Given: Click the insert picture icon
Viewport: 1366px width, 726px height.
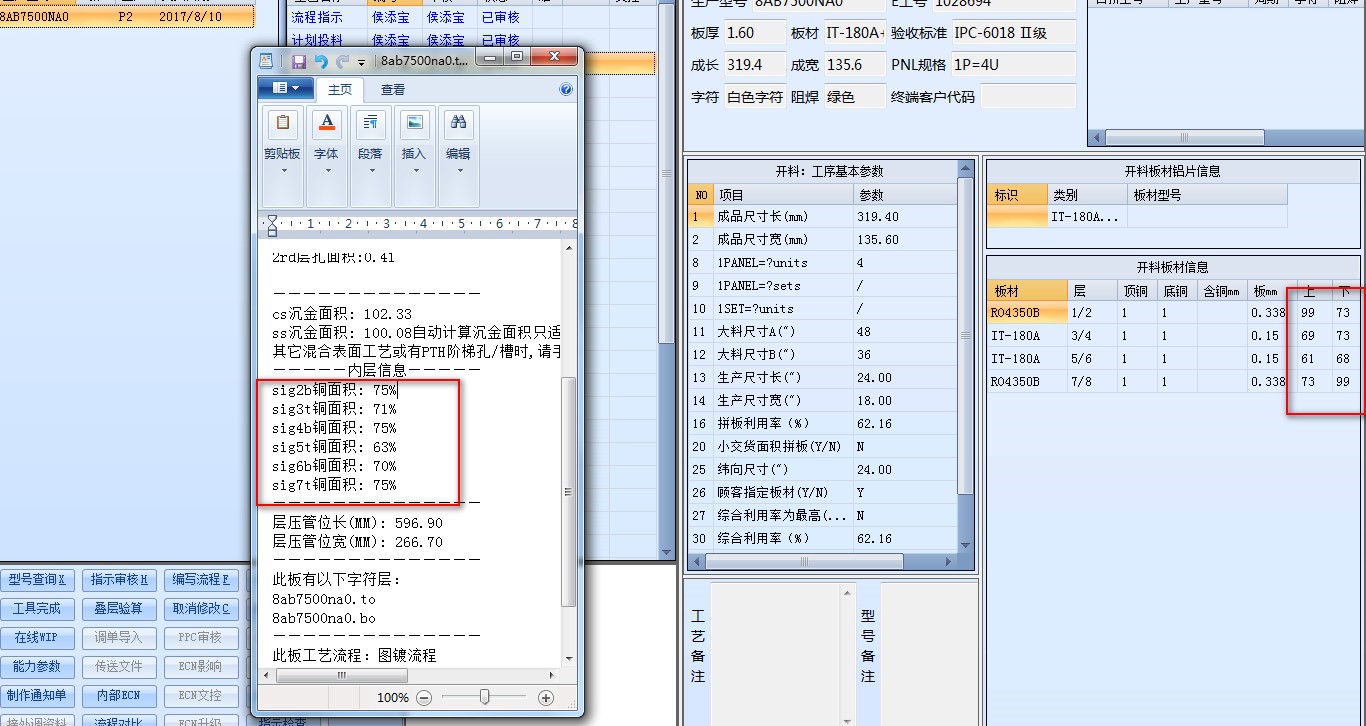Looking at the screenshot, I should (414, 124).
